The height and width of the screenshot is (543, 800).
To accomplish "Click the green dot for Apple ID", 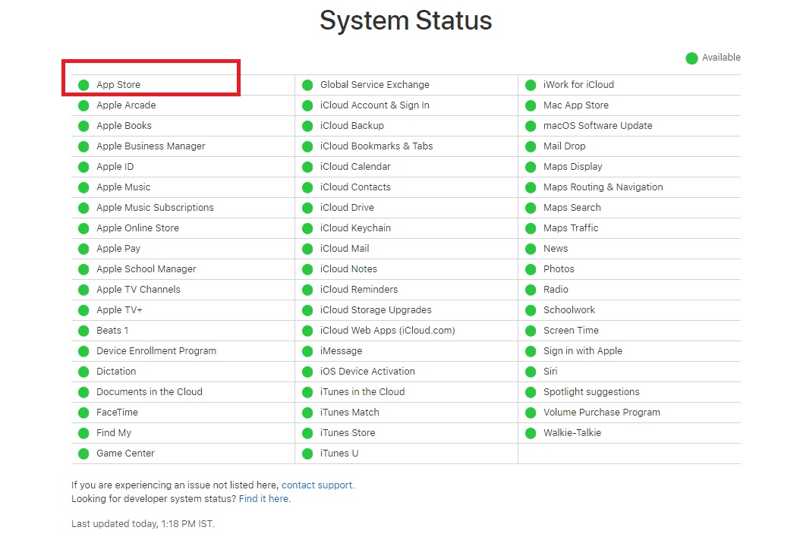I will (x=84, y=167).
